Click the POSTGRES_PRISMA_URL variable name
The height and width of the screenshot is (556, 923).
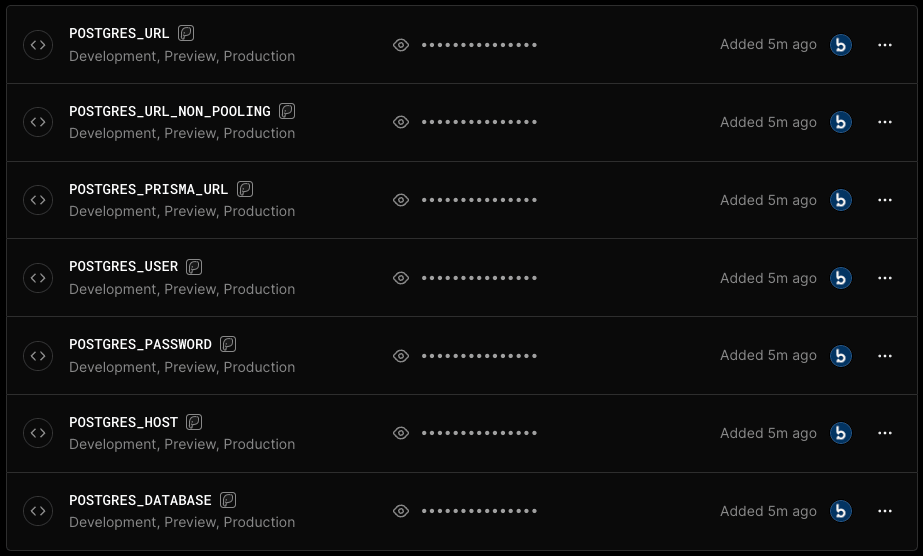(x=148, y=189)
